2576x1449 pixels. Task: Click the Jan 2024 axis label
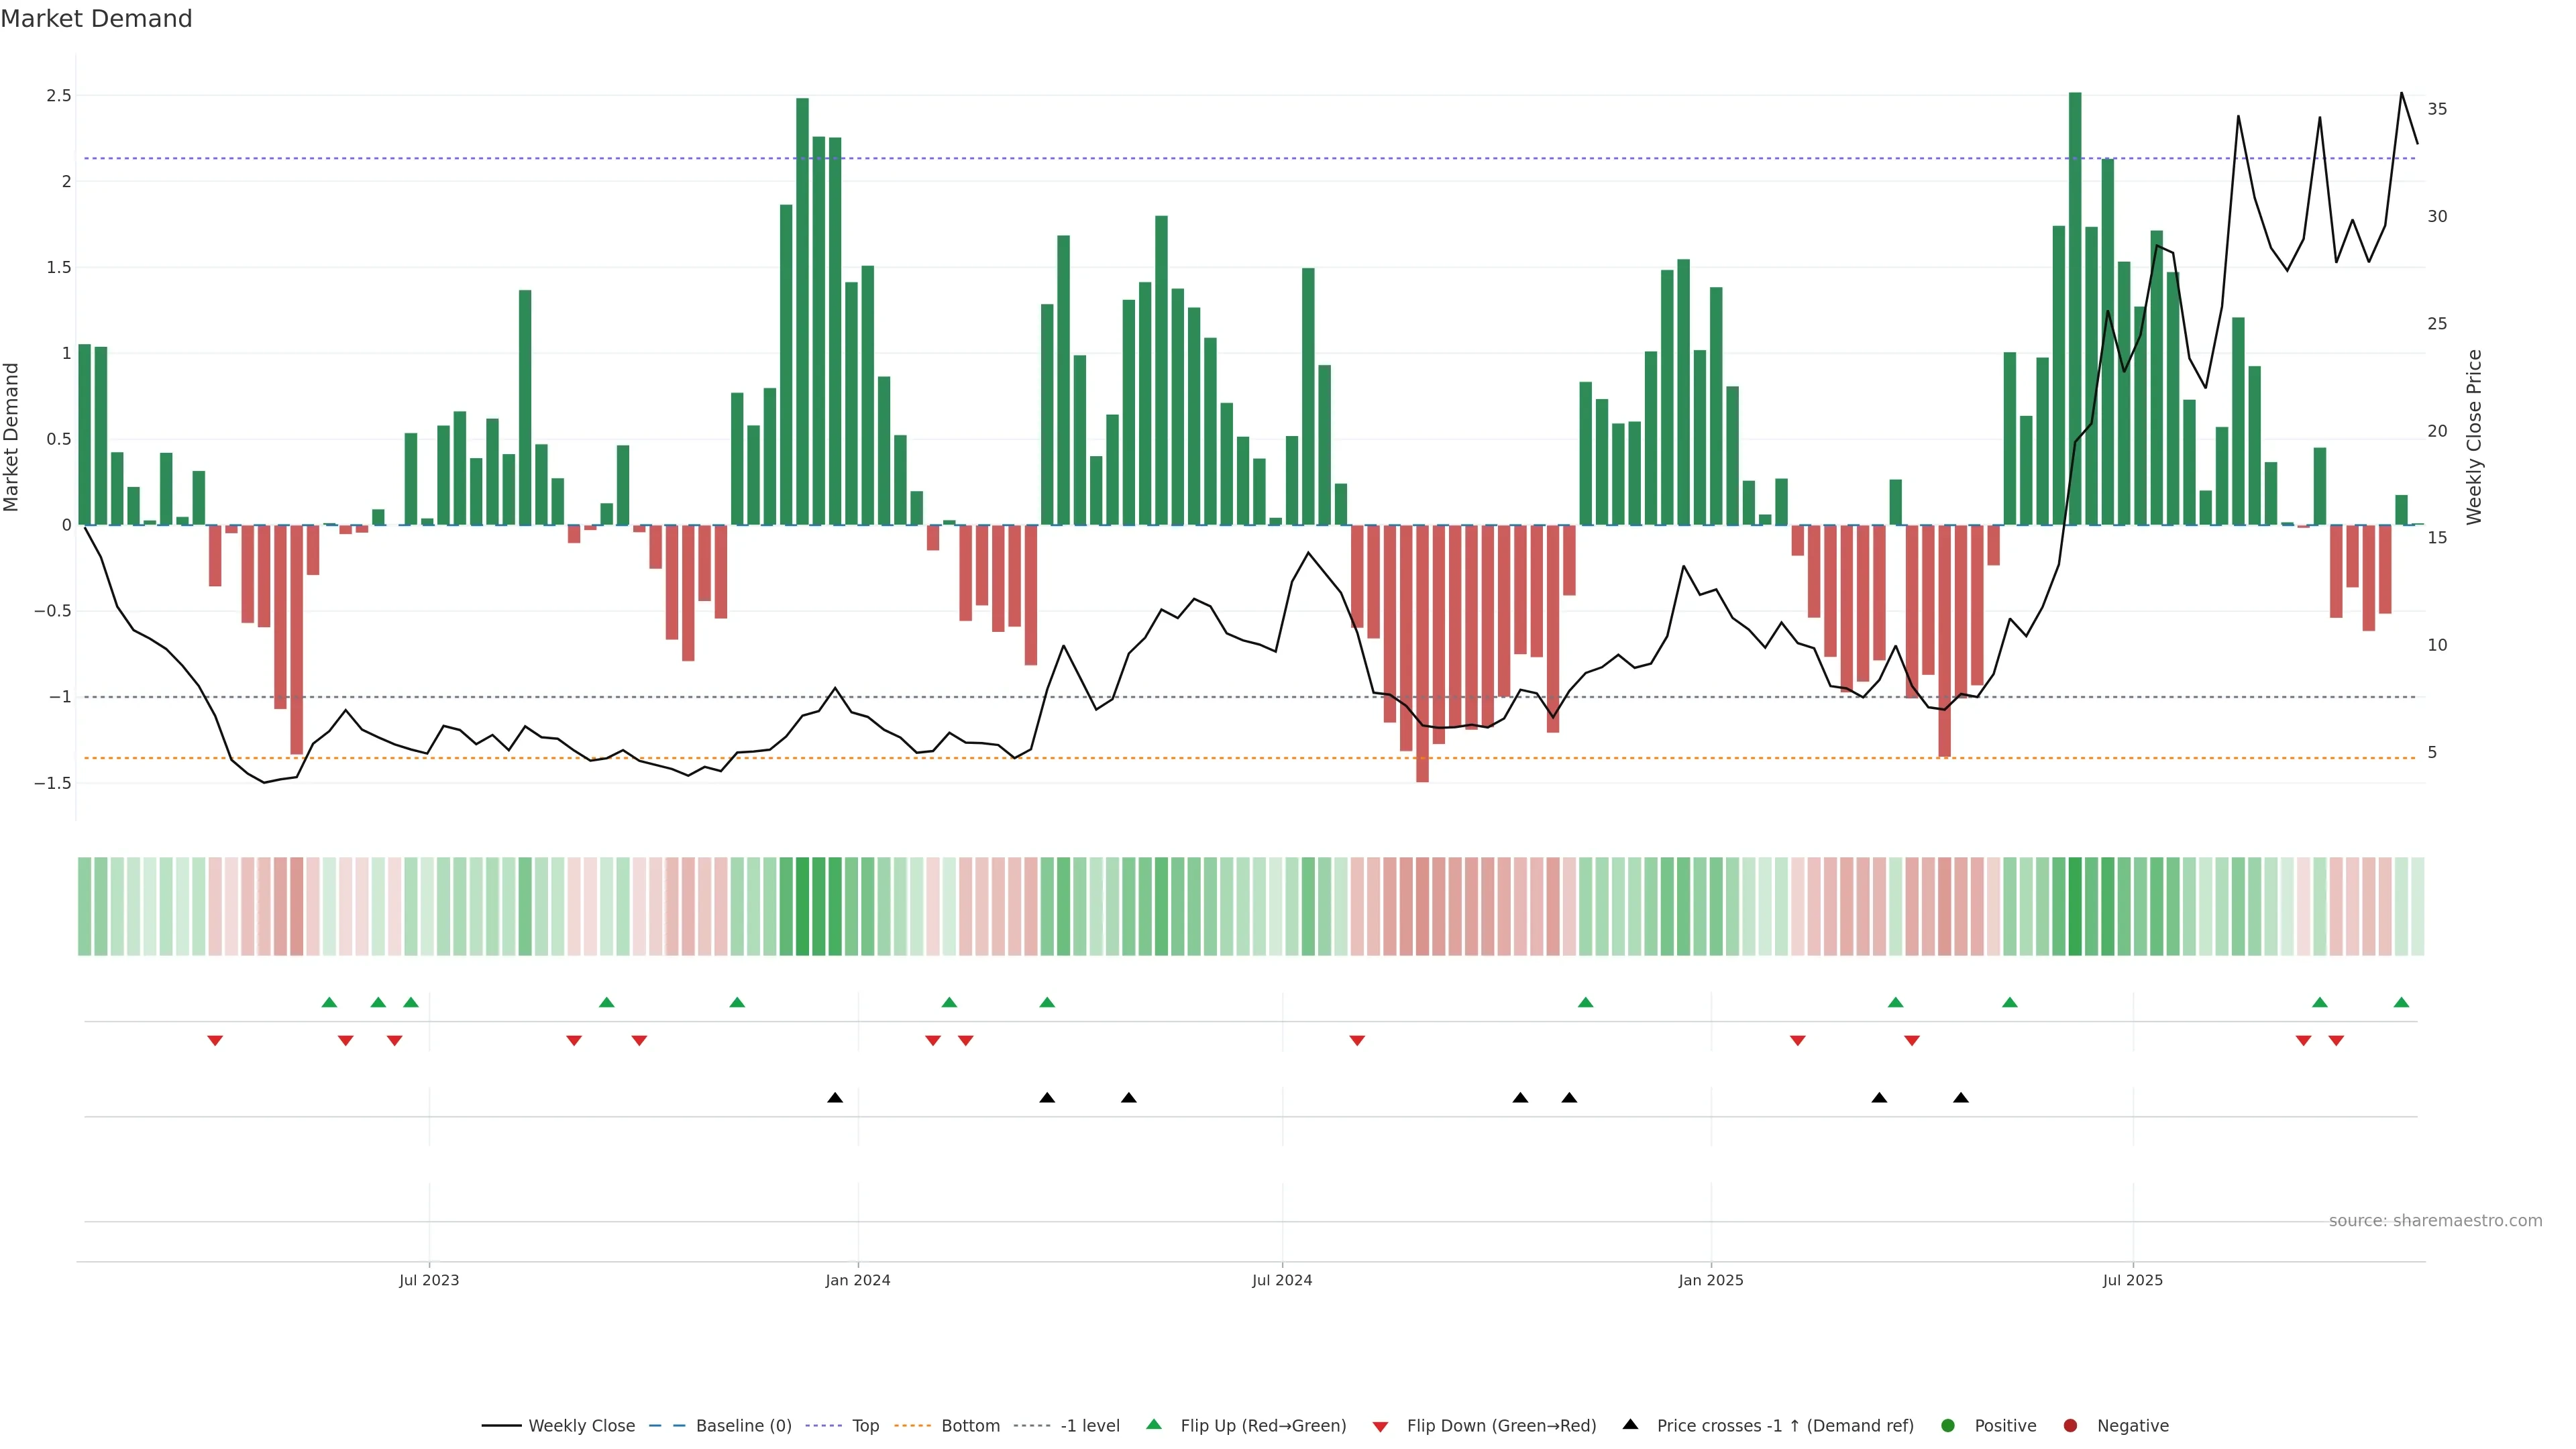[857, 1280]
